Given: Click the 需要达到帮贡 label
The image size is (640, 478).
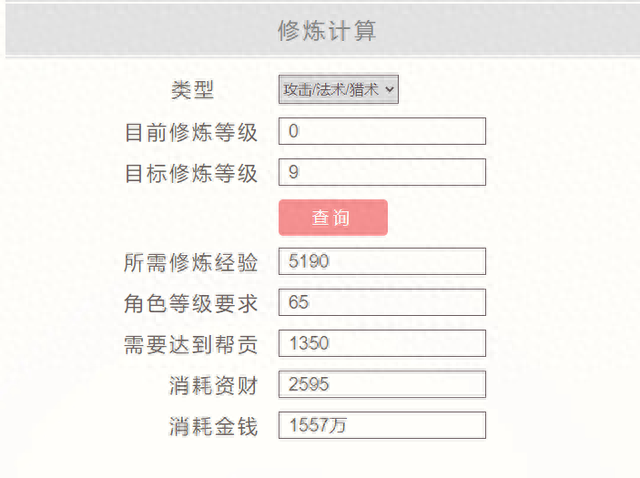Looking at the screenshot, I should (191, 345).
